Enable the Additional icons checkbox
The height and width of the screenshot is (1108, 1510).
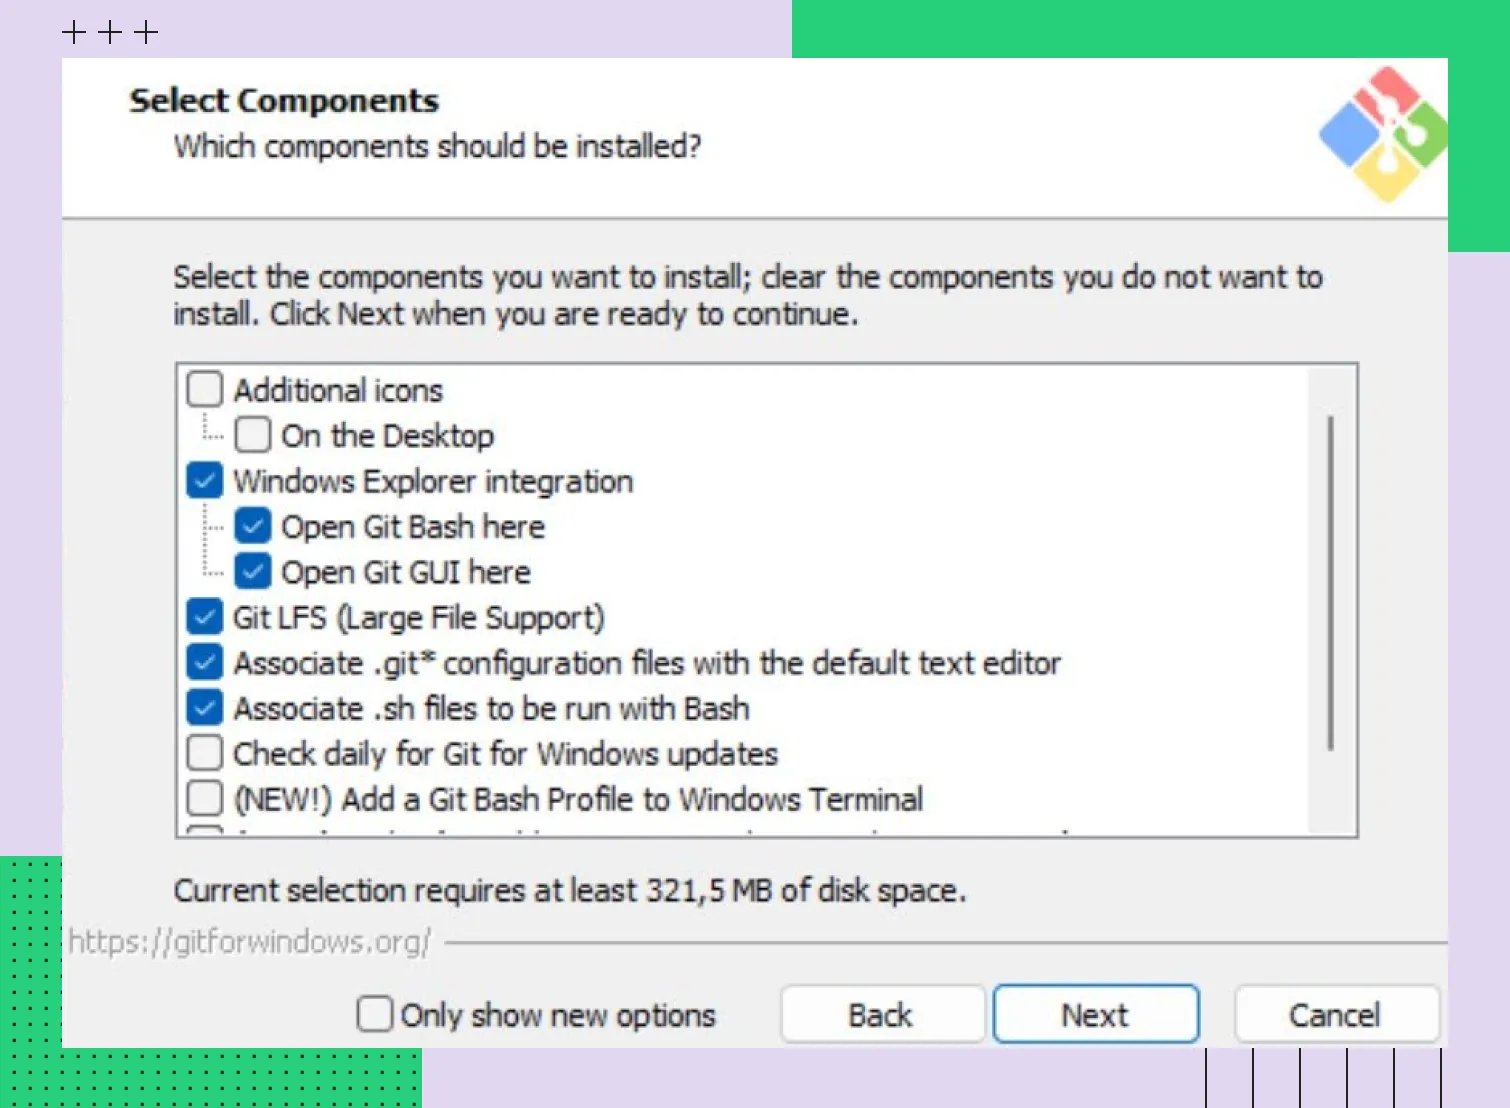205,390
